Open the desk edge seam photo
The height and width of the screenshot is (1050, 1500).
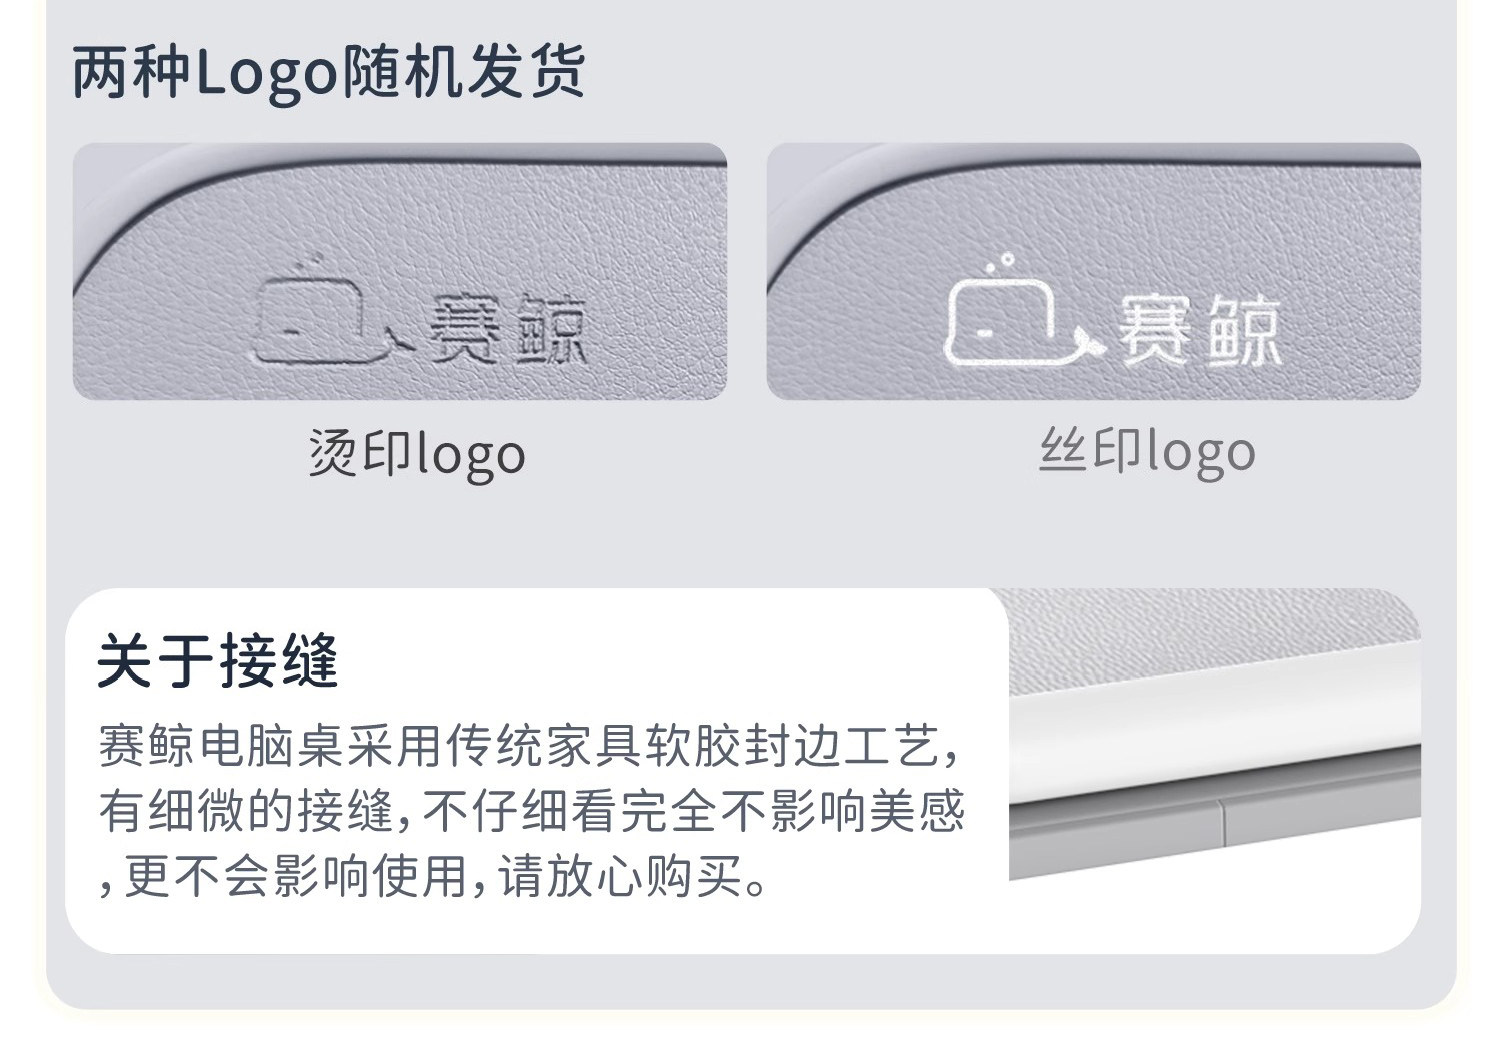click(1214, 735)
